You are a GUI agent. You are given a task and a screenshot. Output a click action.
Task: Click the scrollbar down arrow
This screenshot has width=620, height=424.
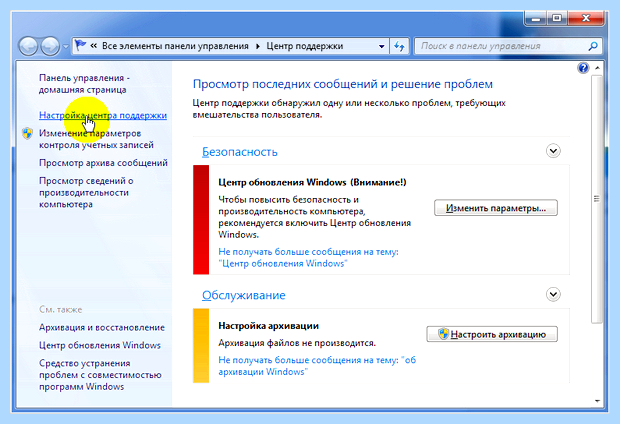pyautogui.click(x=597, y=401)
